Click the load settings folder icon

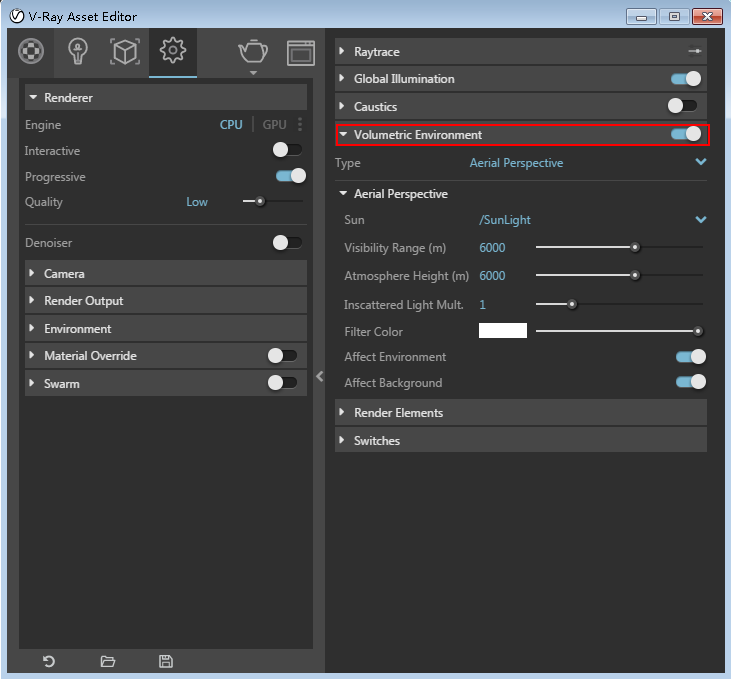point(108,661)
